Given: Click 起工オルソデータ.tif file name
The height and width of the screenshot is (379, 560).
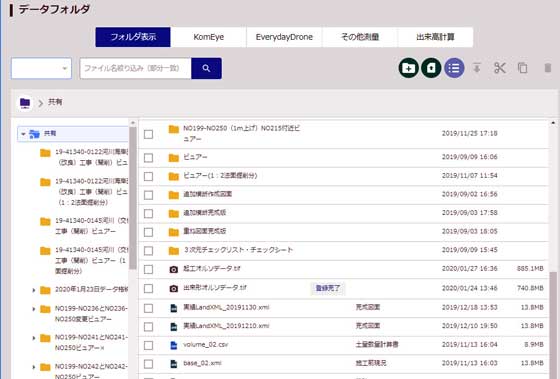Looking at the screenshot, I should [212, 268].
